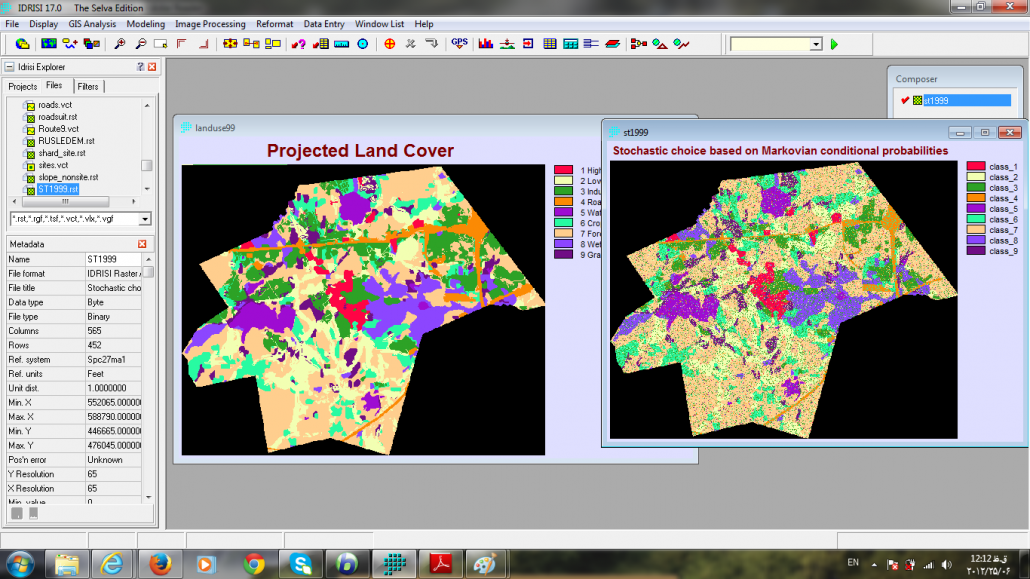
Task: Toggle visibility checkmark of st1999 layer in Composer
Action: 905,100
